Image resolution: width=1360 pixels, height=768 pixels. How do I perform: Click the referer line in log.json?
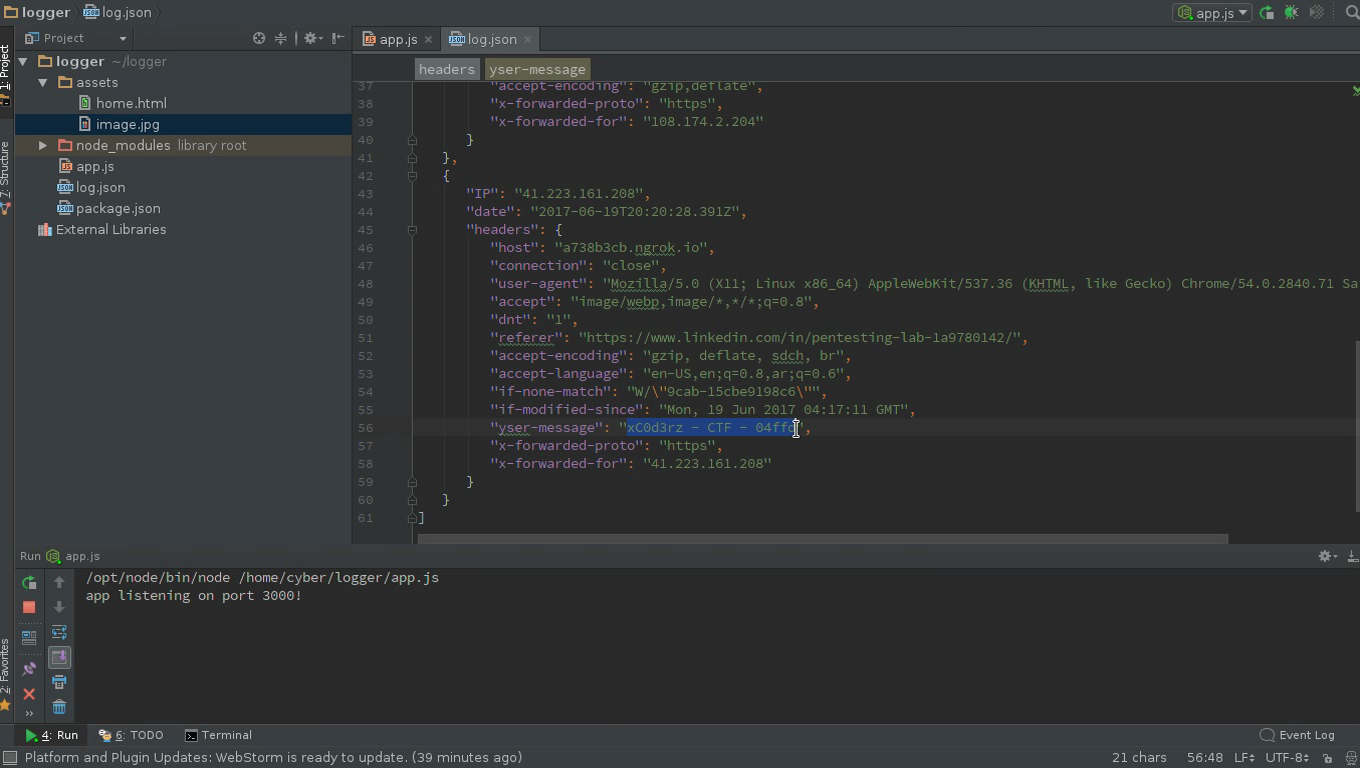(759, 338)
